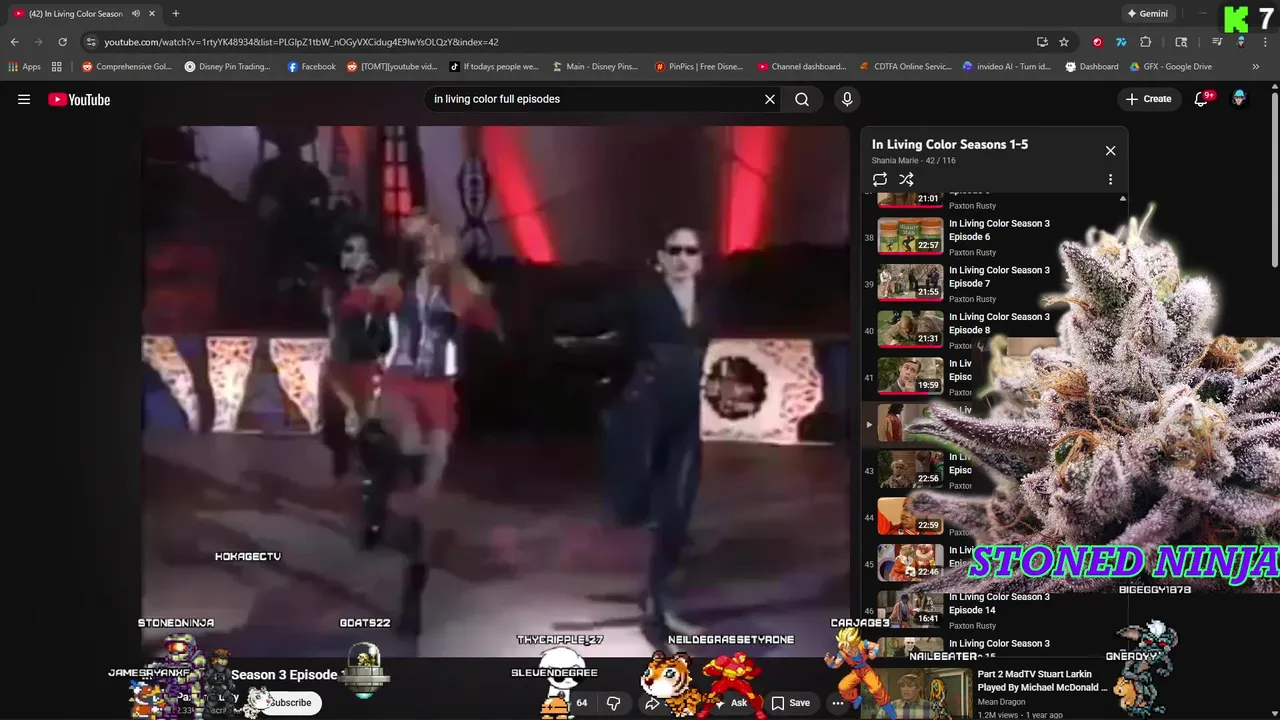Screen dimensions: 1280x720
Task: Open YouTube notifications bell
Action: (x=1202, y=99)
